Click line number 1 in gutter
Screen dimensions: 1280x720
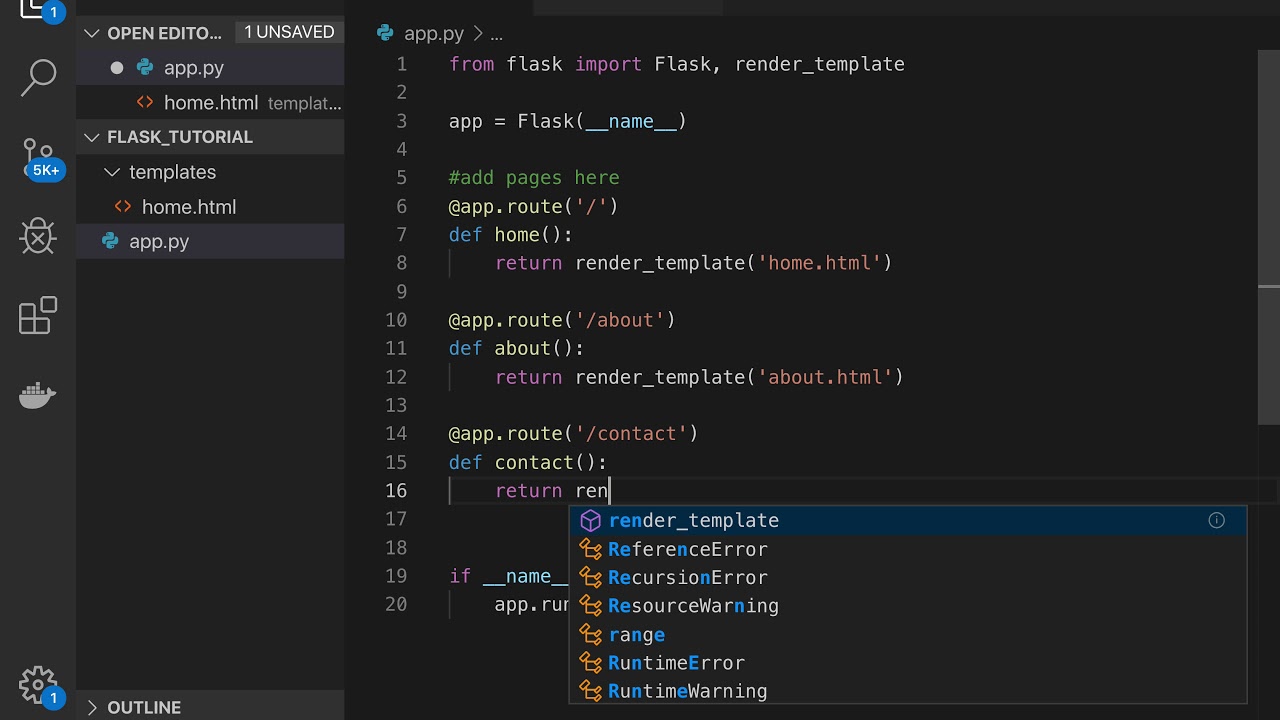(402, 64)
